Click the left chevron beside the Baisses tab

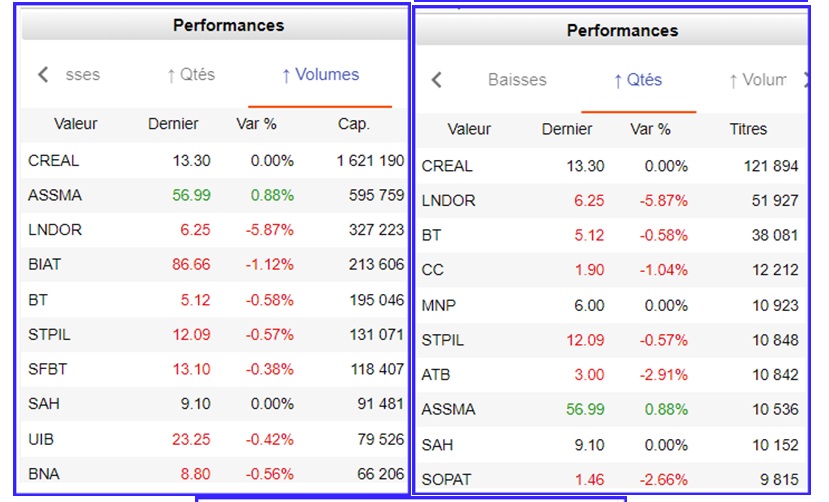(436, 80)
